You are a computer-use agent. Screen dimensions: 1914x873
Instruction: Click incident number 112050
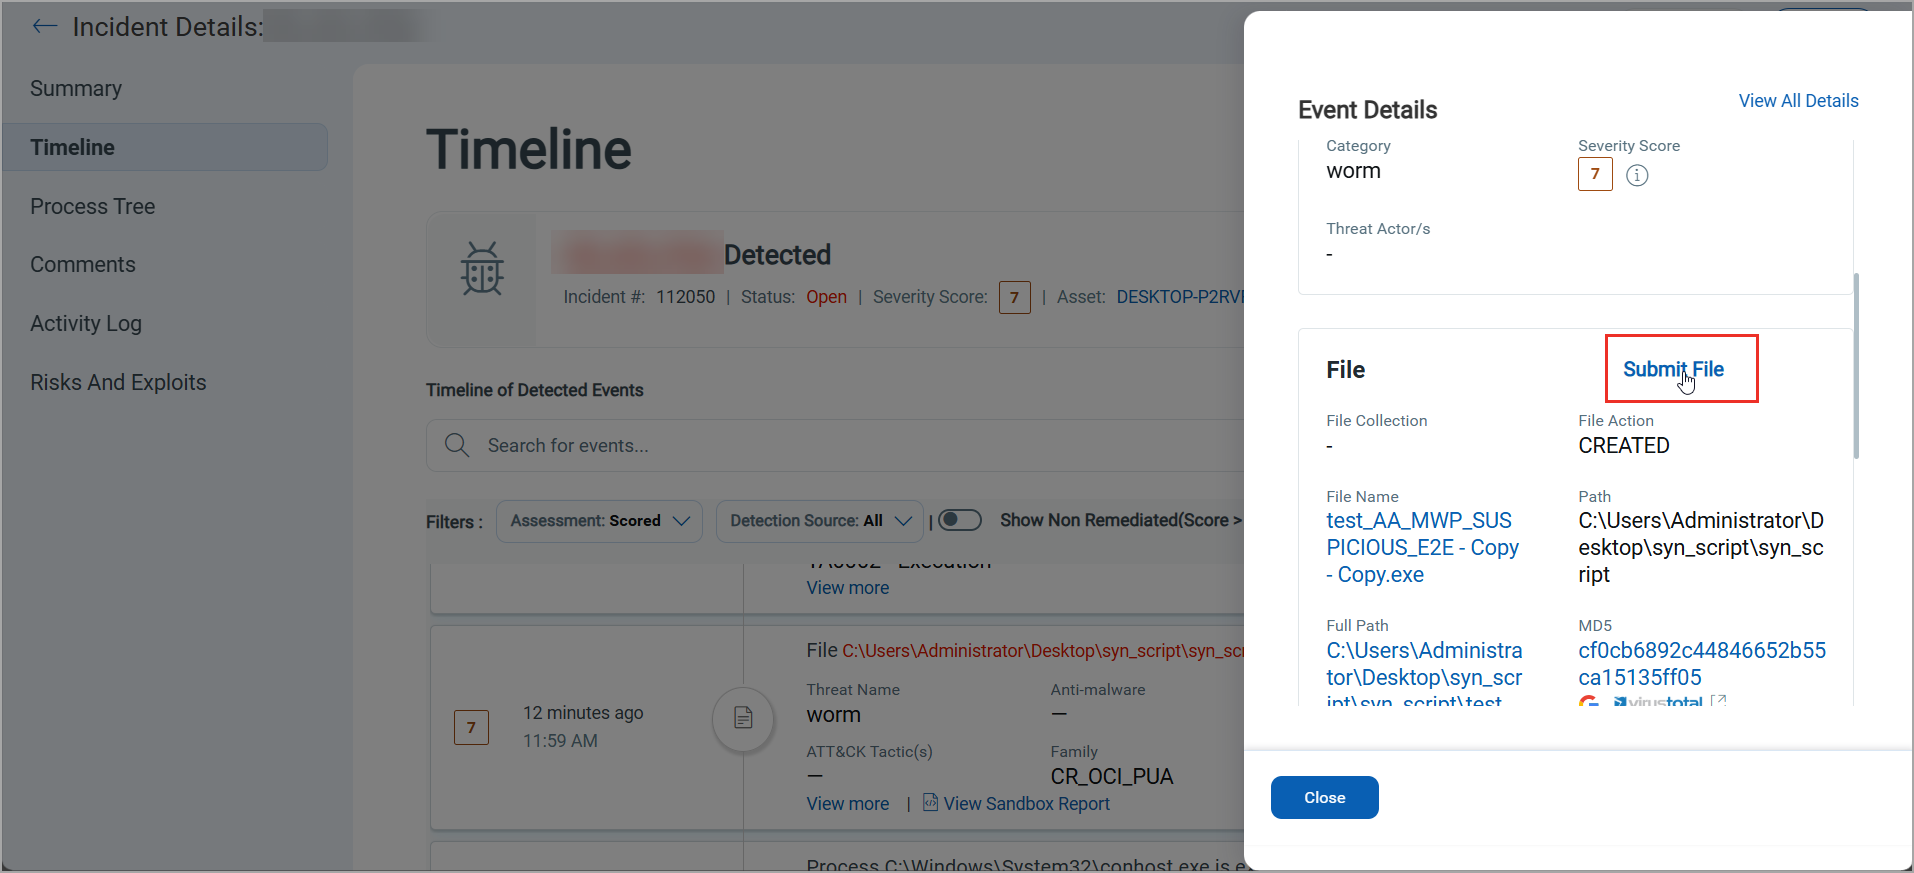685,297
